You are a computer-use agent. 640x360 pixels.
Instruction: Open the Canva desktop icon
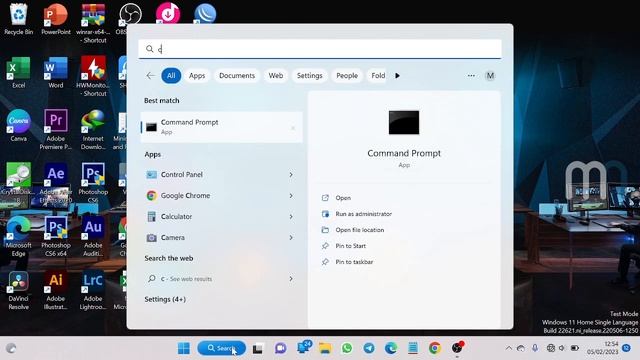(x=18, y=126)
